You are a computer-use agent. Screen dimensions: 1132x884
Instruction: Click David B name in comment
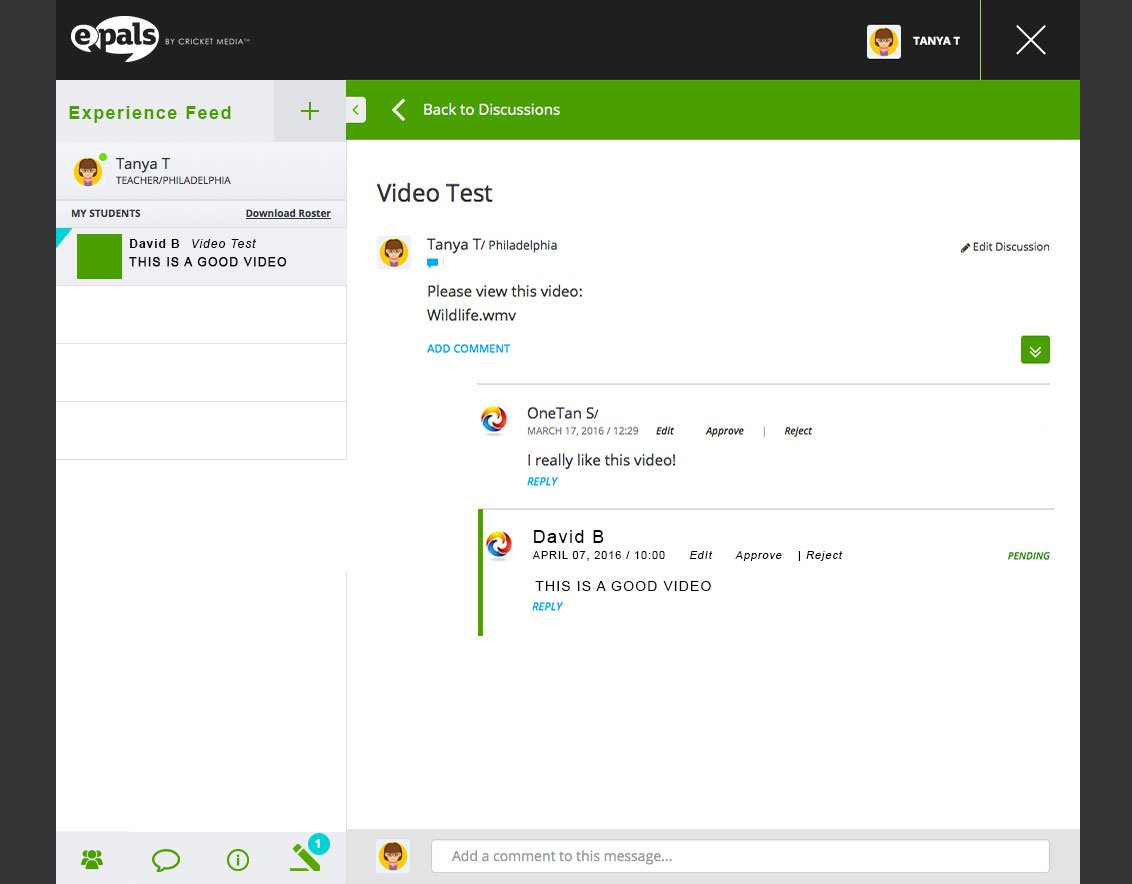[568, 537]
